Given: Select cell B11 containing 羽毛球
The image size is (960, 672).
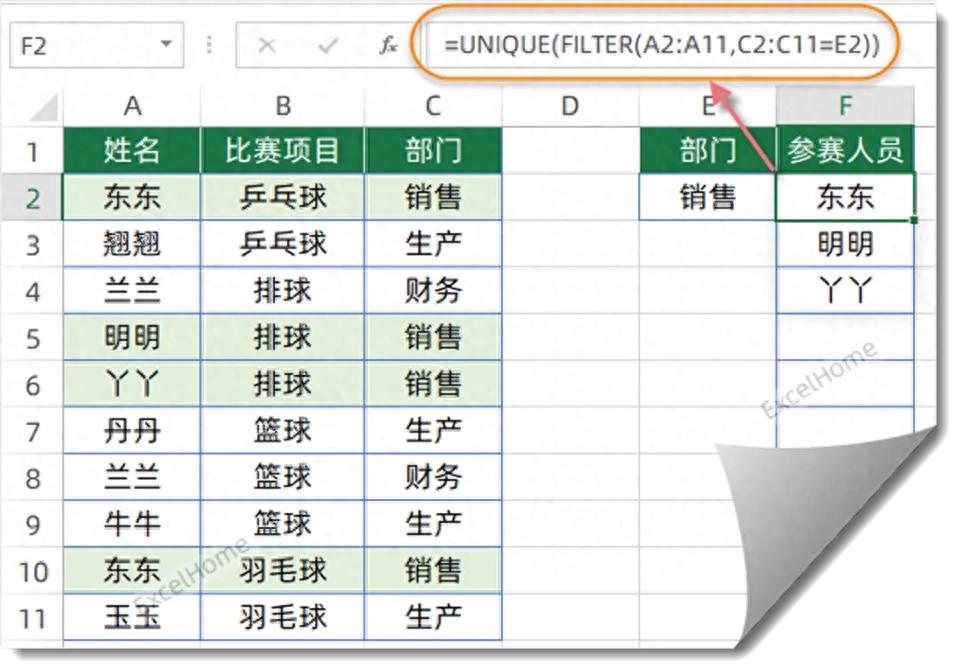Looking at the screenshot, I should [x=282, y=617].
